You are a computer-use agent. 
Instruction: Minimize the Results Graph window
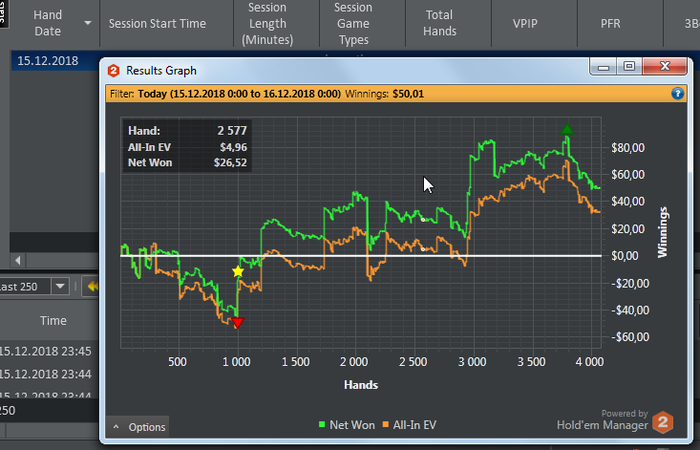click(604, 67)
